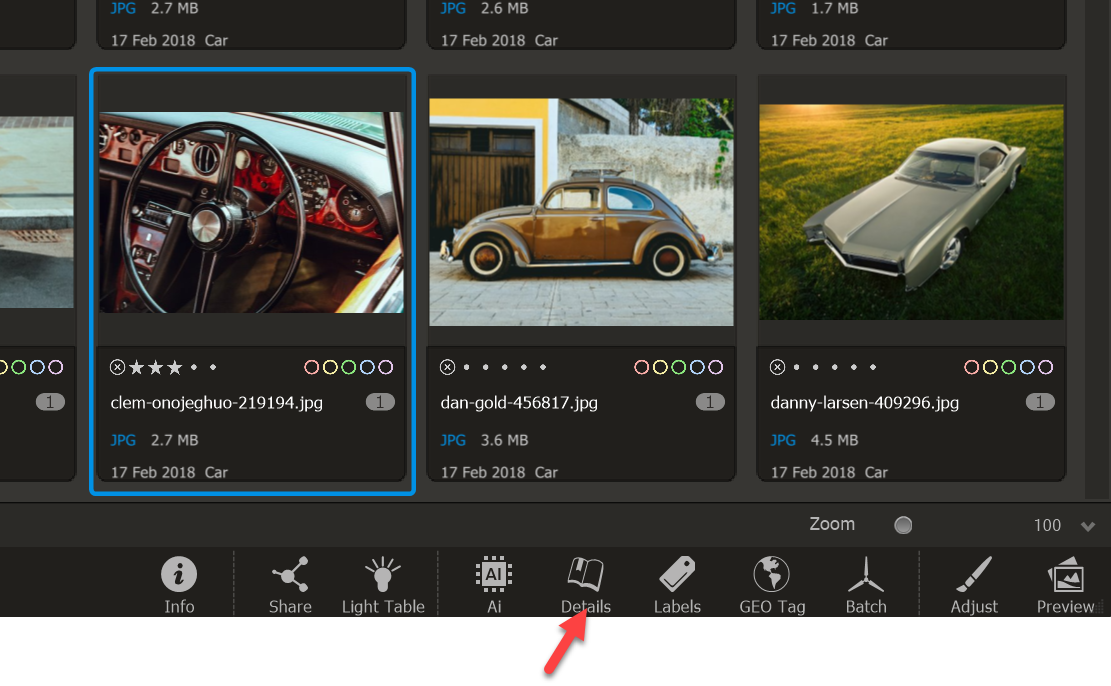Image resolution: width=1111 pixels, height=686 pixels.
Task: Rate danny-larsen-409296.jpg one star
Action: click(x=796, y=367)
